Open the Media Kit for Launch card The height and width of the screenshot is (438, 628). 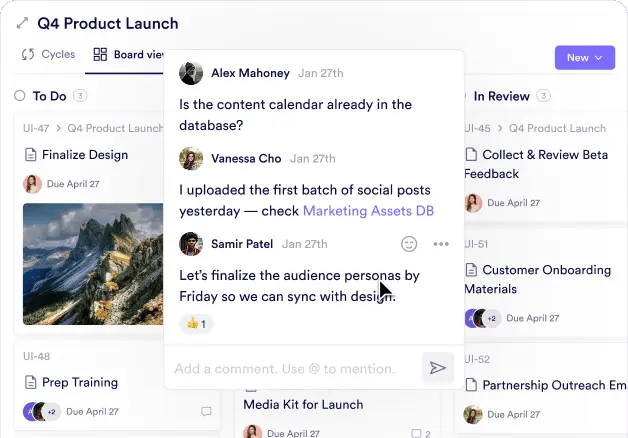click(303, 405)
